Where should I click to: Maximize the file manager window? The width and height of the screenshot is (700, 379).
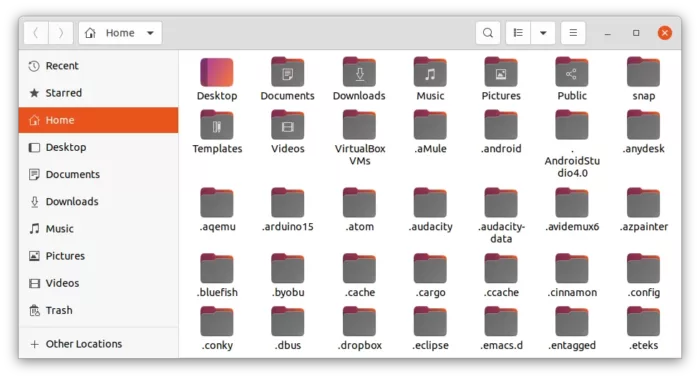point(636,33)
